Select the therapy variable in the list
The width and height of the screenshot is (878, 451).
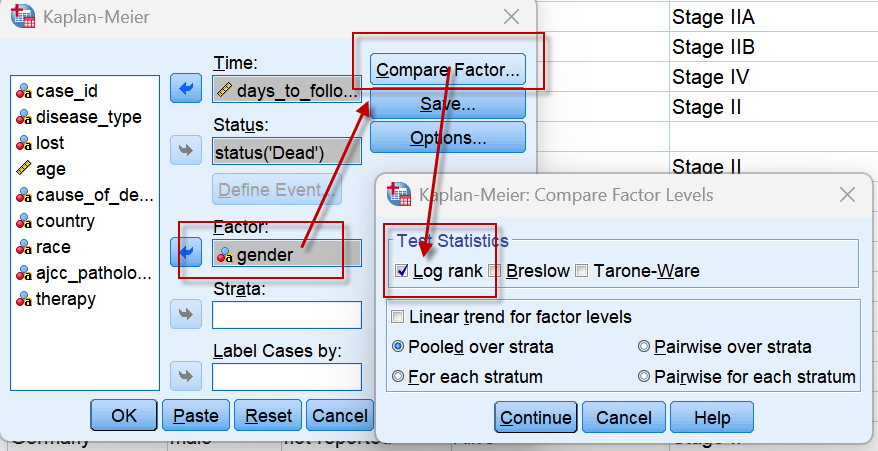[x=66, y=299]
